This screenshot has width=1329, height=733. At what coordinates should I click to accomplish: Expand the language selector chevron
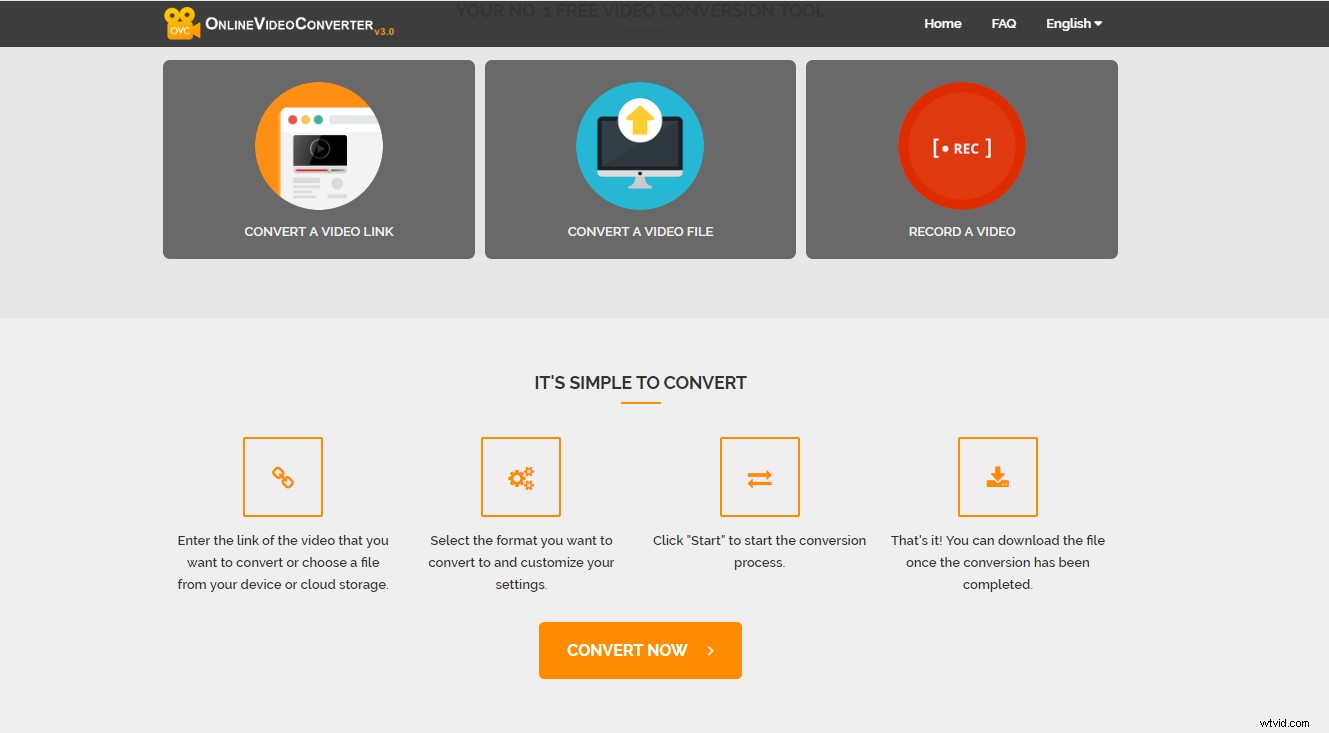coord(1100,23)
